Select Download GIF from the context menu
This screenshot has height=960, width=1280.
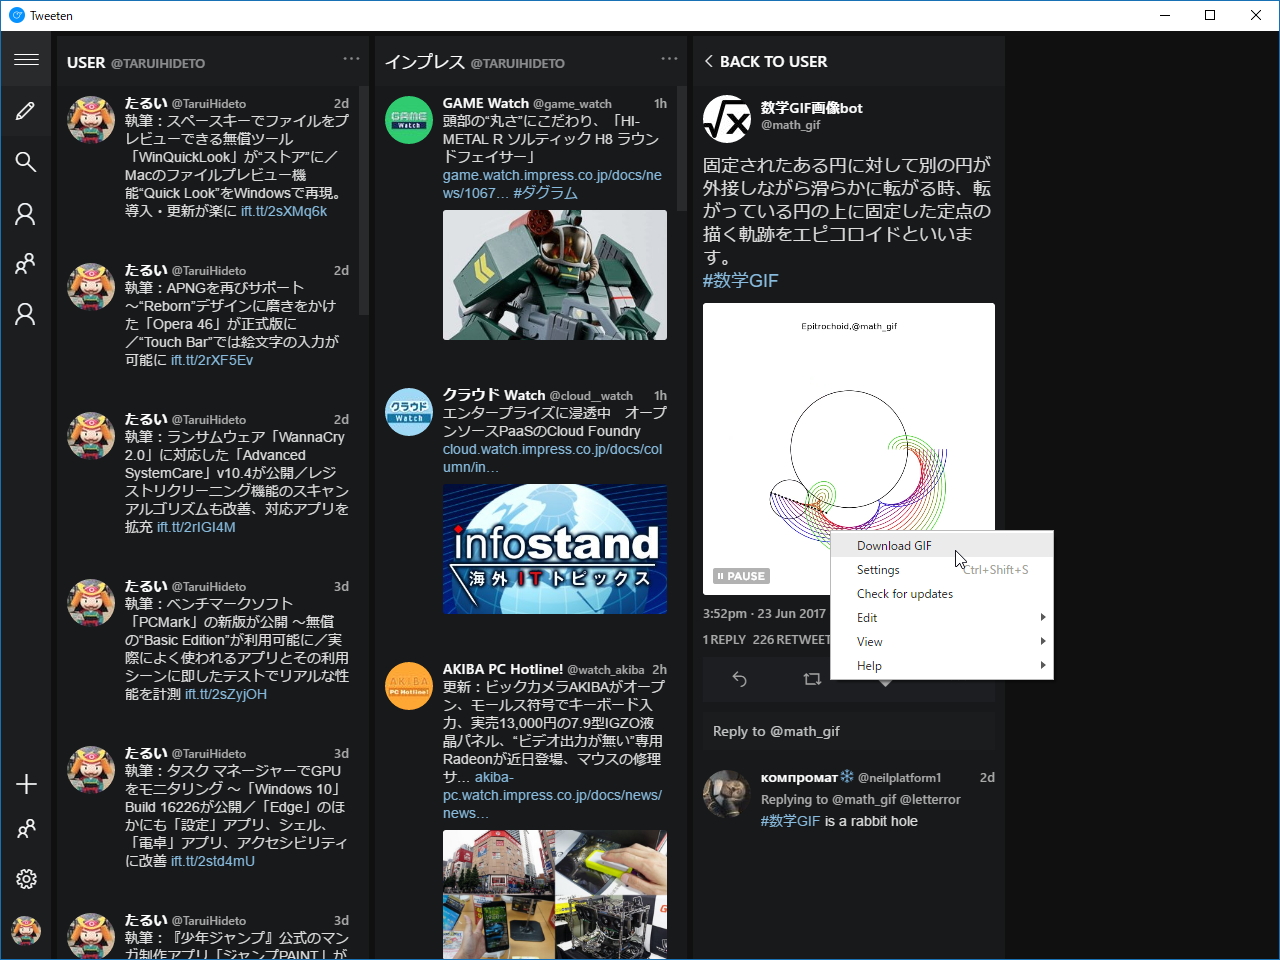(x=893, y=545)
